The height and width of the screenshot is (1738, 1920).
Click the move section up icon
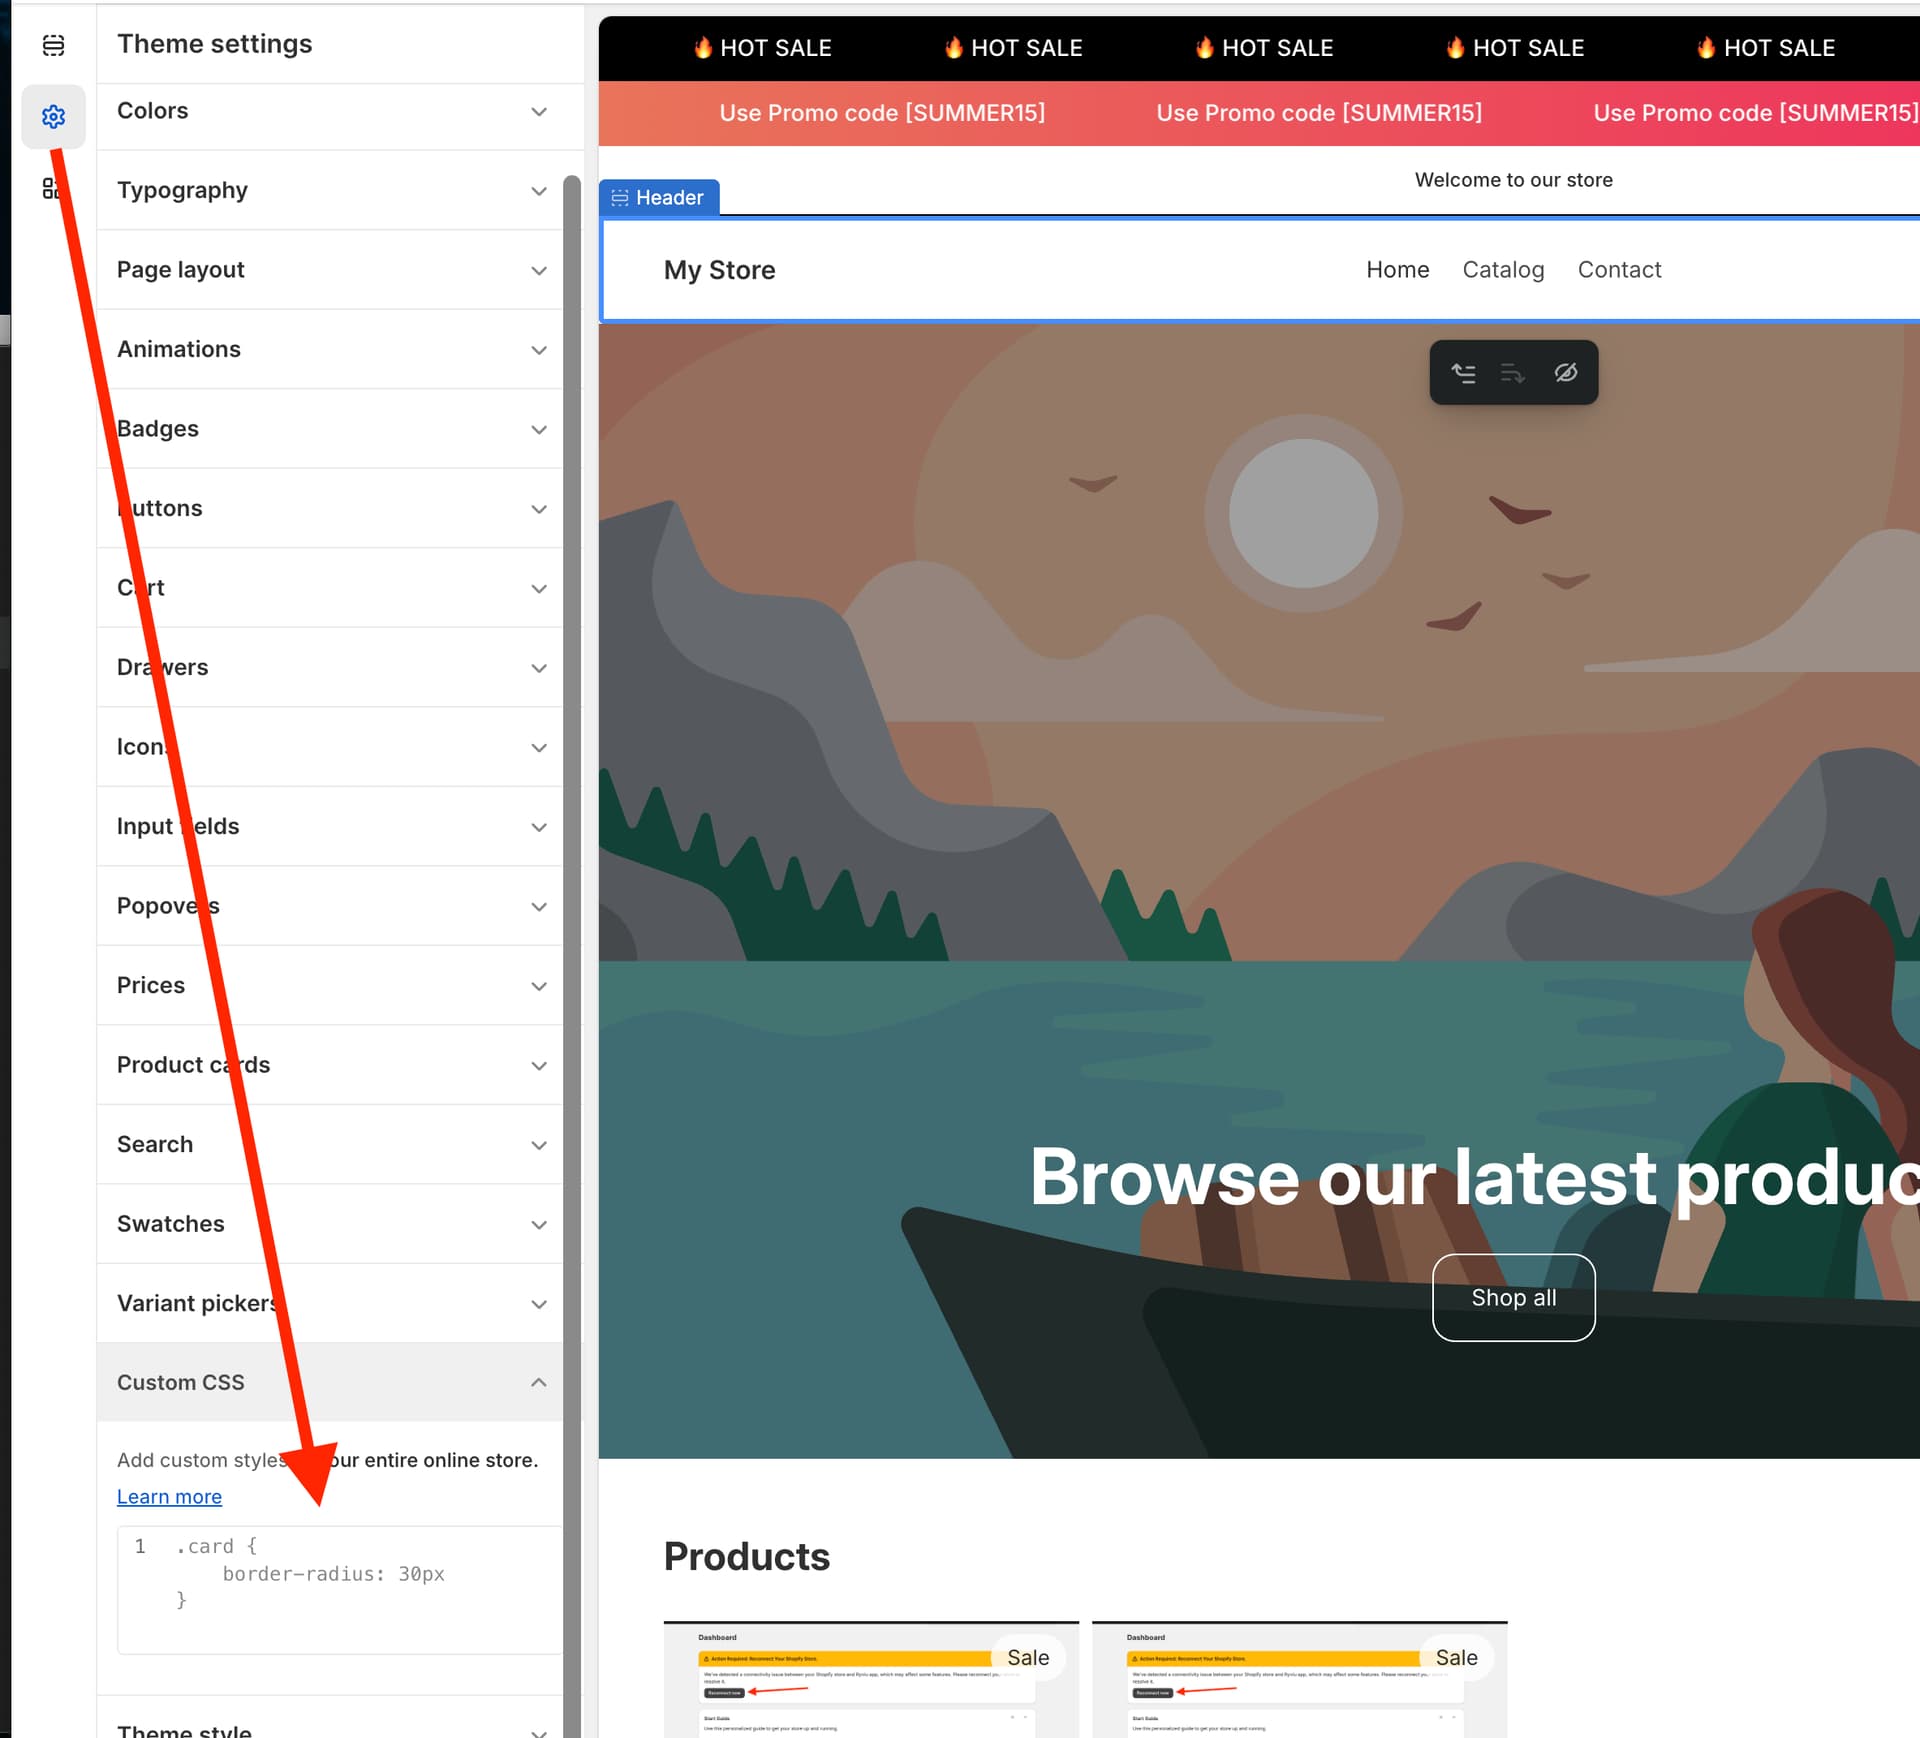tap(1463, 373)
